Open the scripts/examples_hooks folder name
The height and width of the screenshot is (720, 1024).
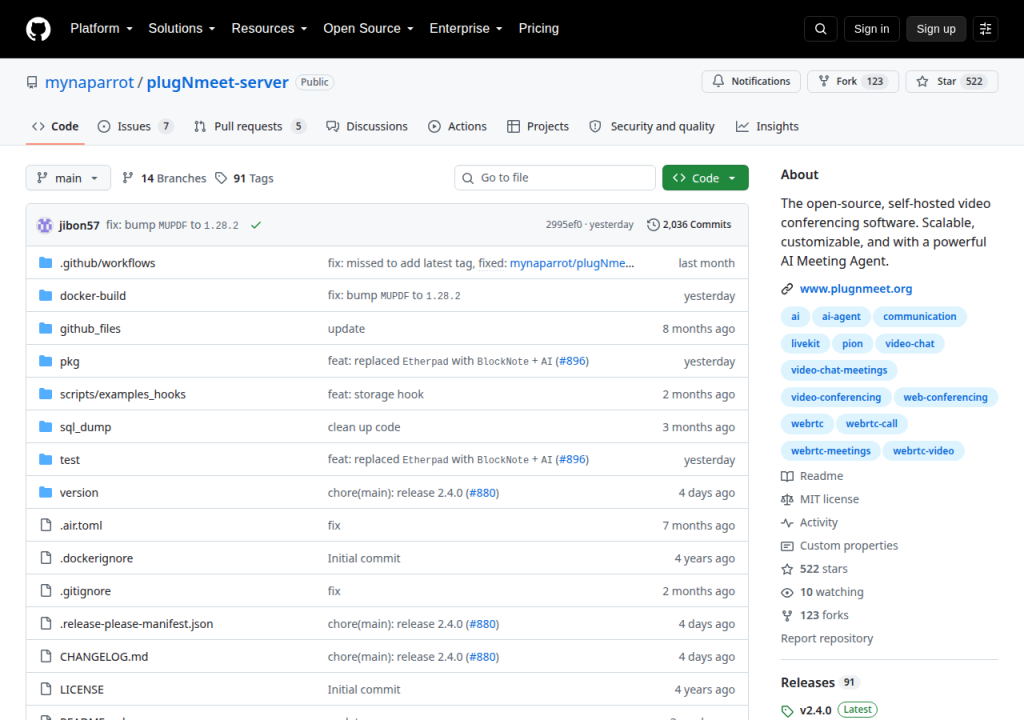click(123, 394)
